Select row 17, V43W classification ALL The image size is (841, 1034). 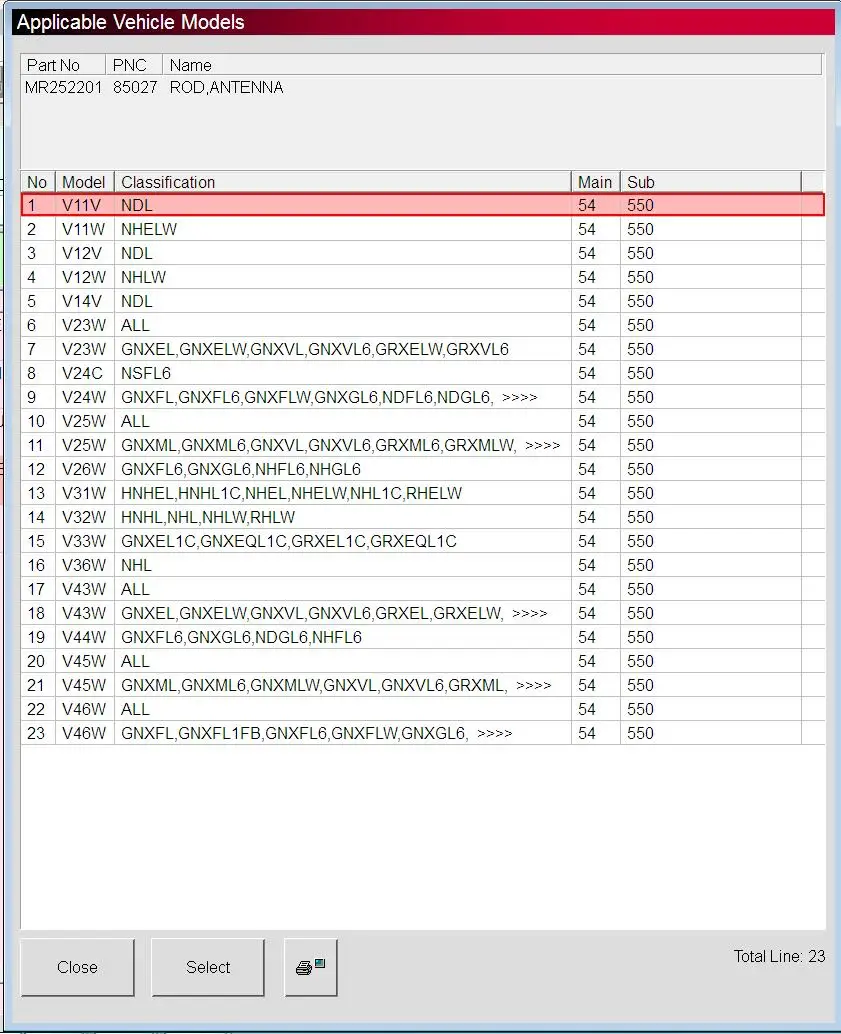click(423, 590)
